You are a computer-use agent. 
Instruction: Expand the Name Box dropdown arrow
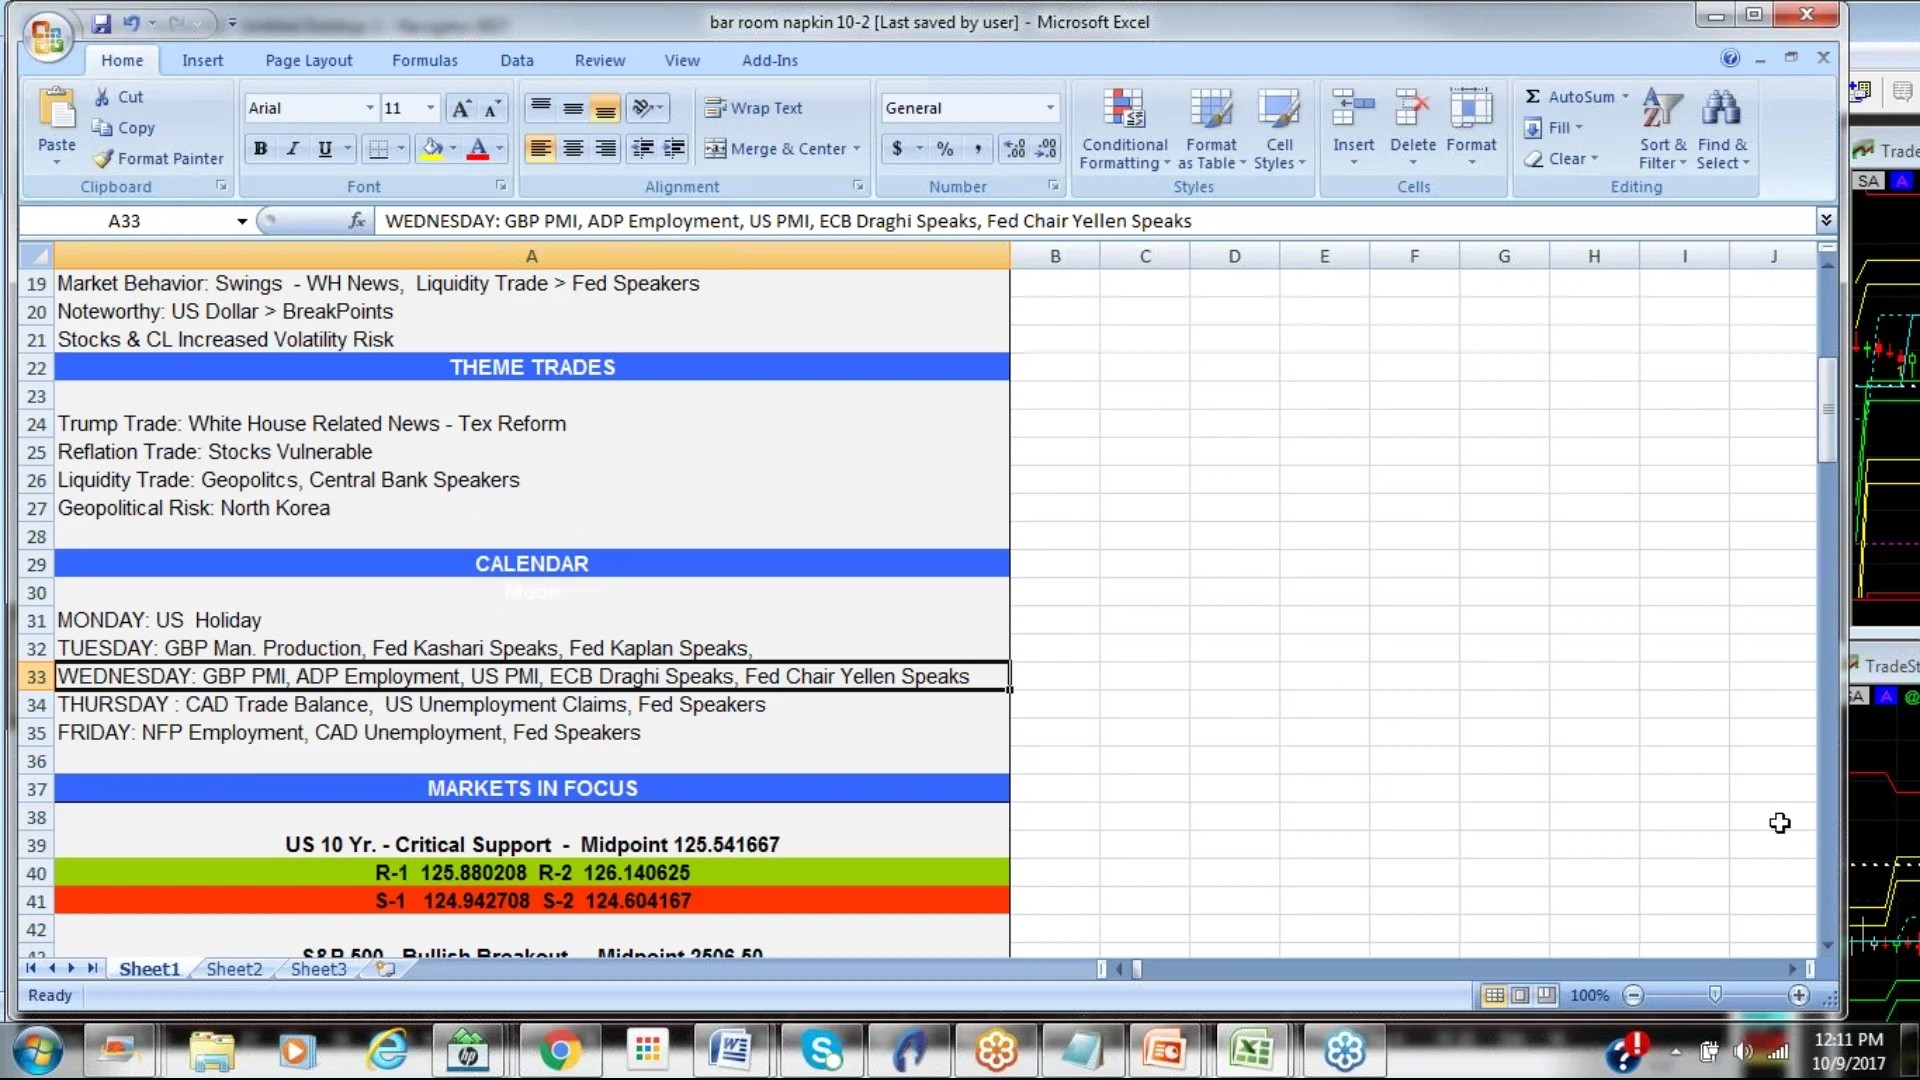[x=242, y=221]
